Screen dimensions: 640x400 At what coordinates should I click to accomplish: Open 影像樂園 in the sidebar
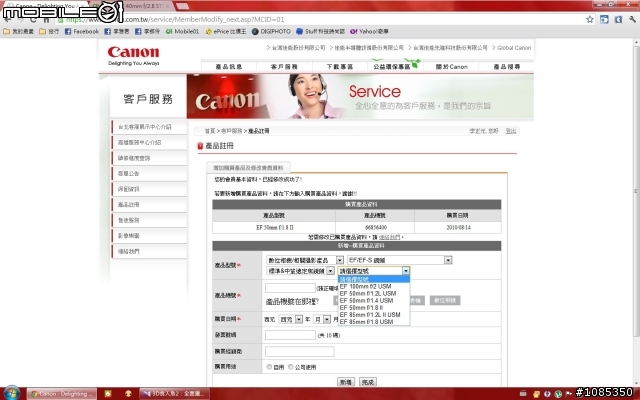[x=149, y=236]
